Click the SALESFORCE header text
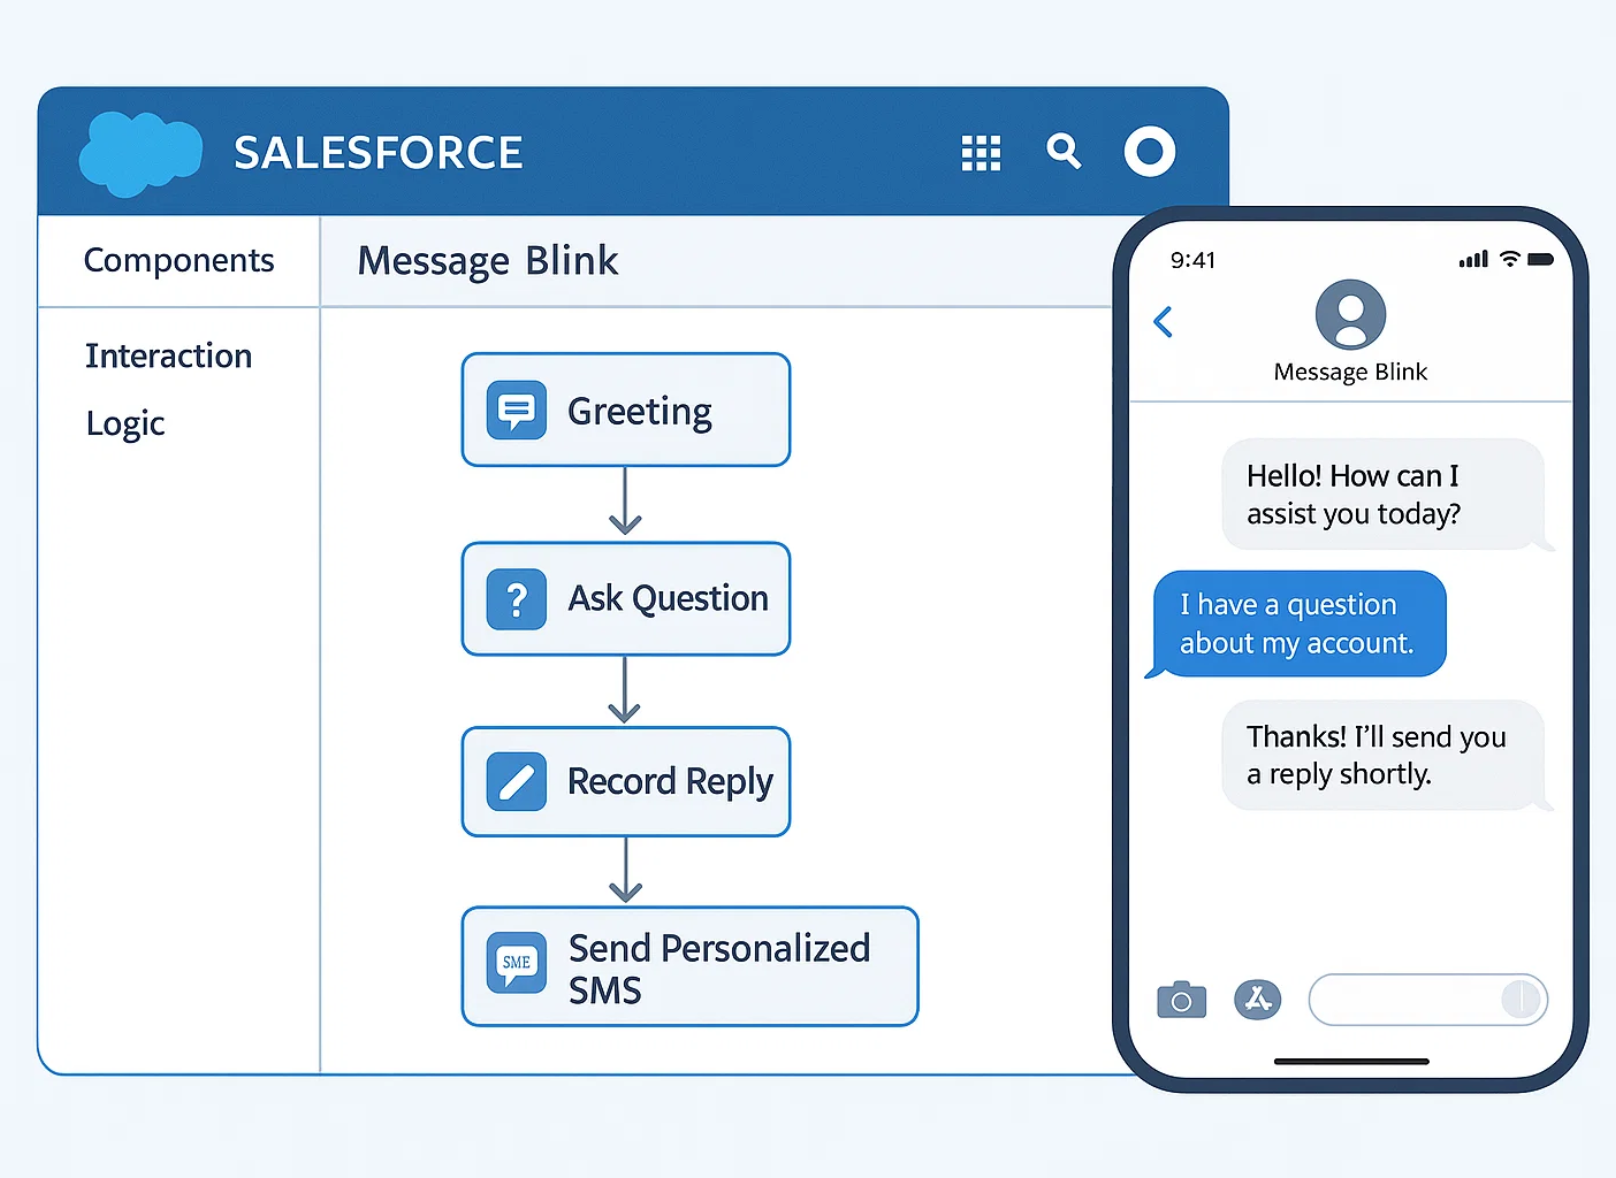Viewport: 1616px width, 1178px height. point(378,153)
